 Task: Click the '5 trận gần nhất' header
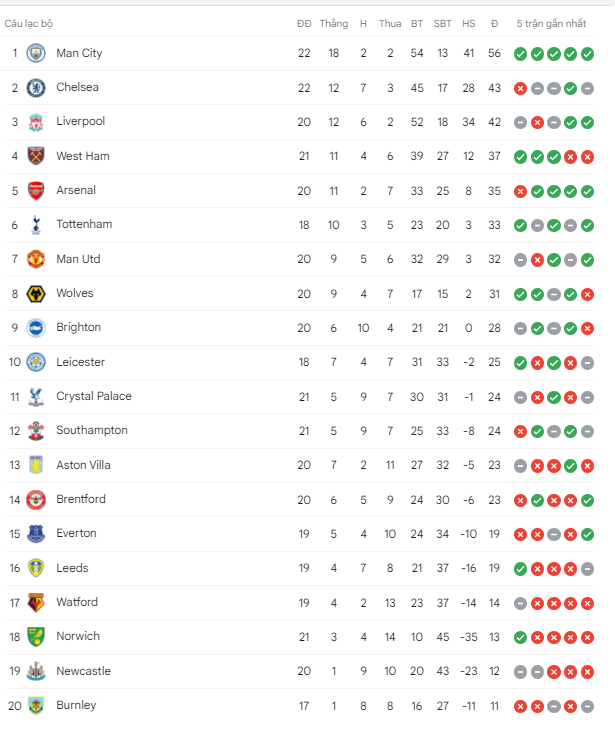[x=551, y=23]
